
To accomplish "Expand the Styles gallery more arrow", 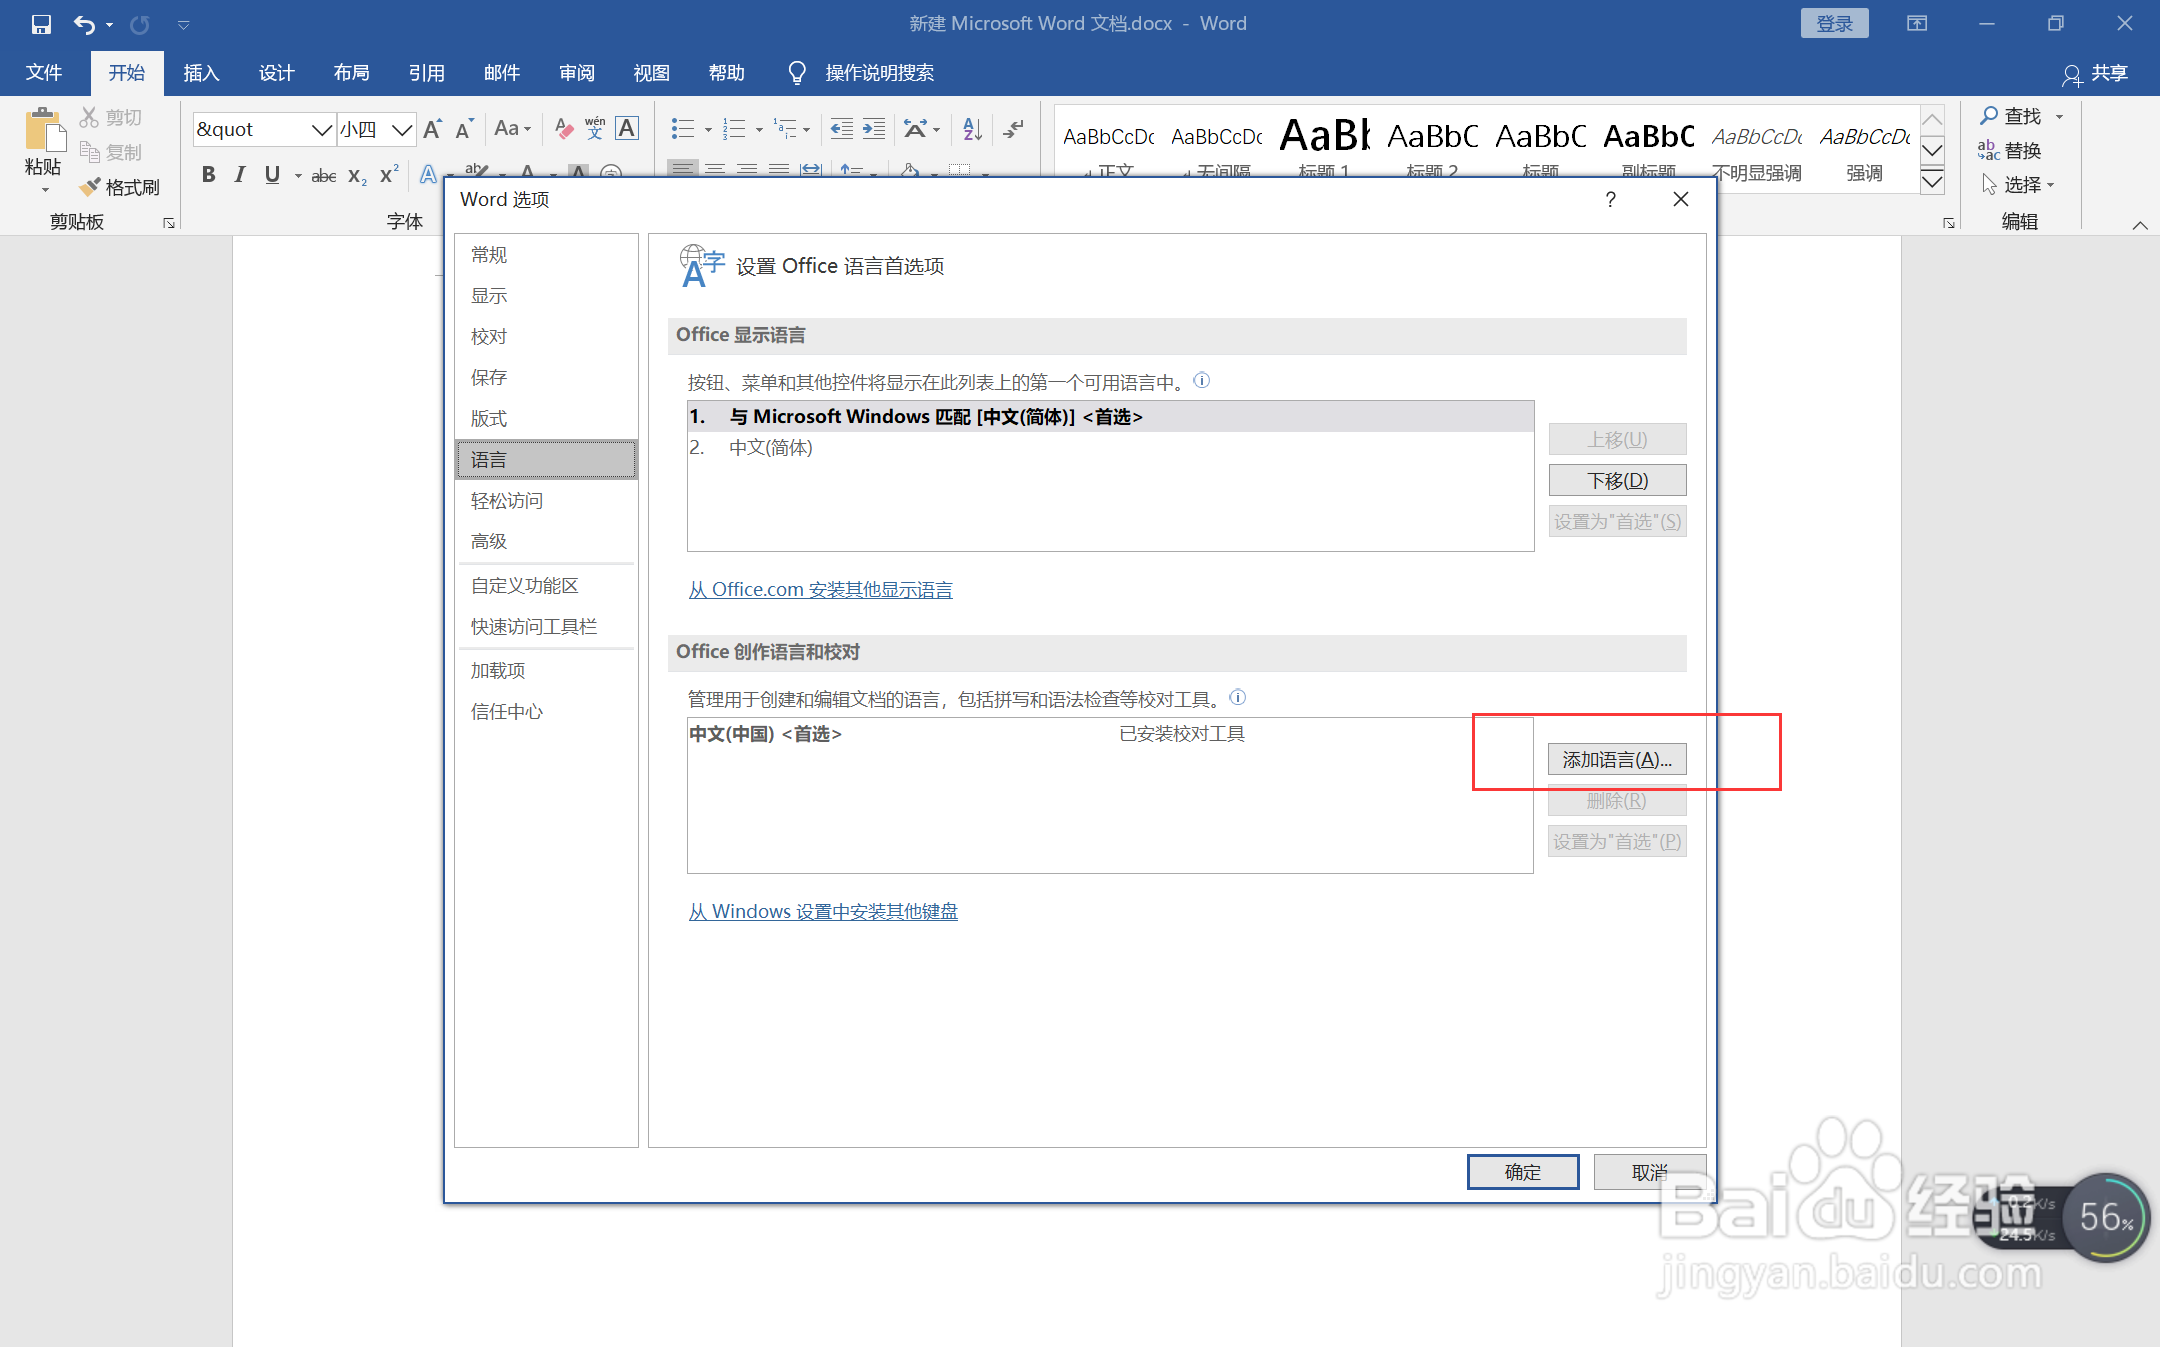I will pos(1932,182).
